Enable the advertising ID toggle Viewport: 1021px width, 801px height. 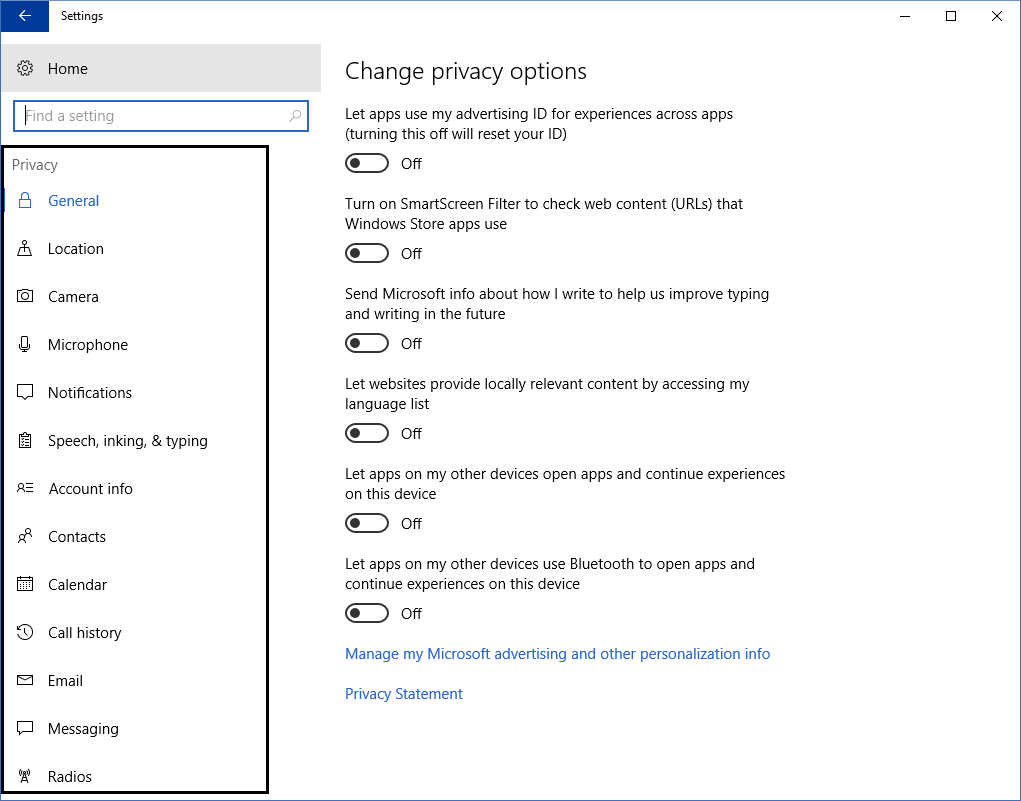367,163
